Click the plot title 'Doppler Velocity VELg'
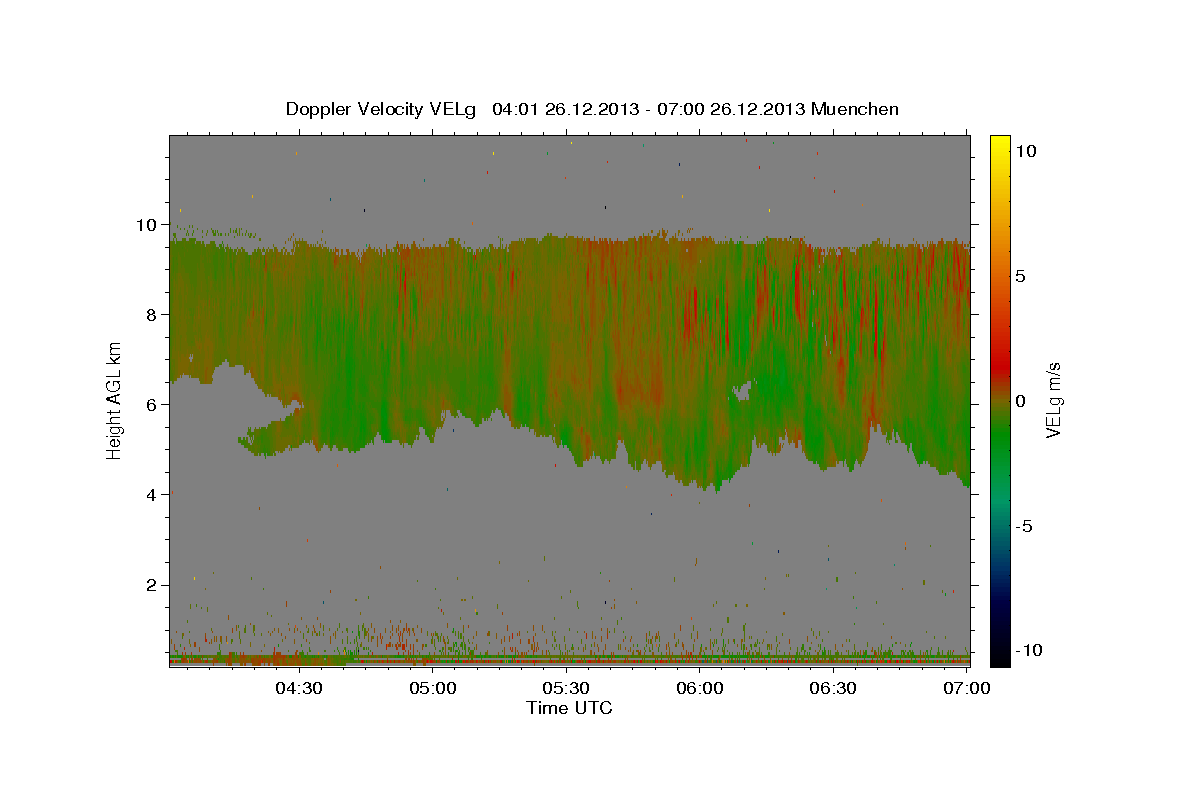 (x=382, y=109)
